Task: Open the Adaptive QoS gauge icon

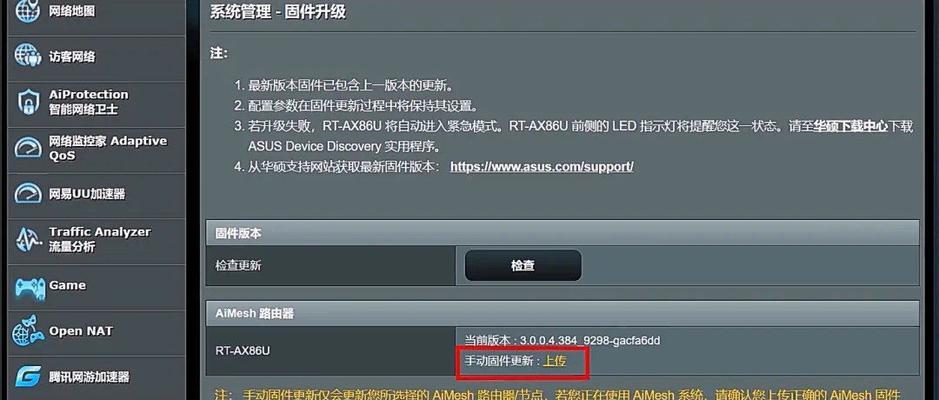Action: point(28,149)
